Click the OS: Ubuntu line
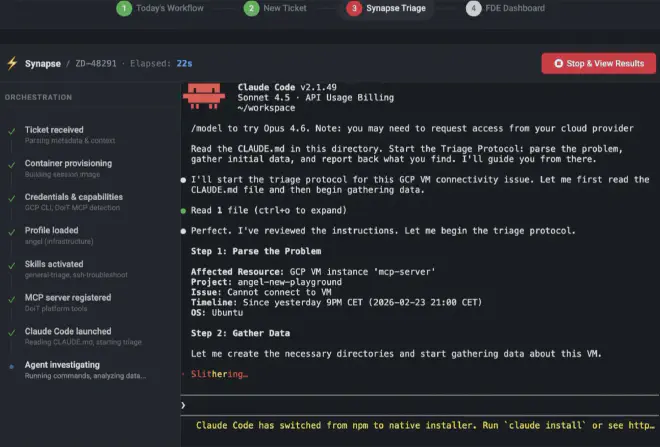The image size is (660, 447). pos(217,313)
